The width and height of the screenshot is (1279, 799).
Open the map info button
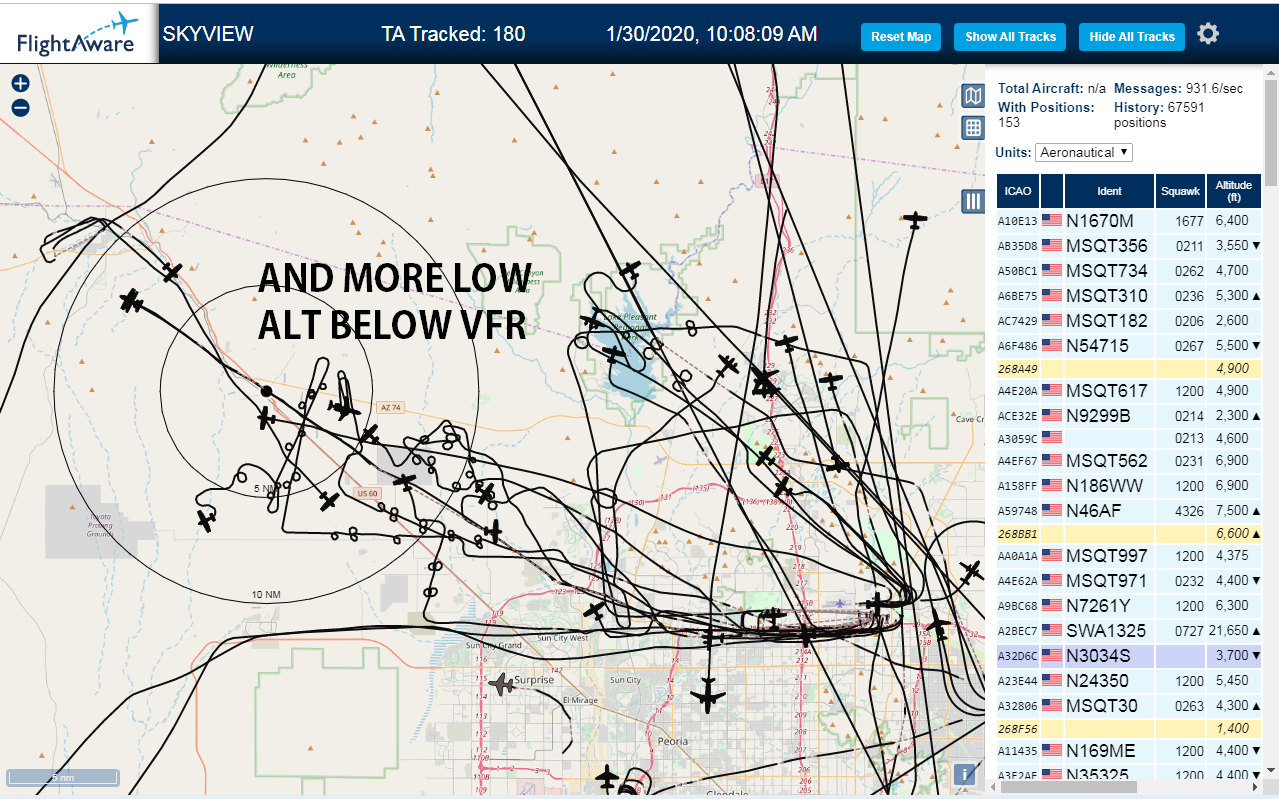point(965,774)
